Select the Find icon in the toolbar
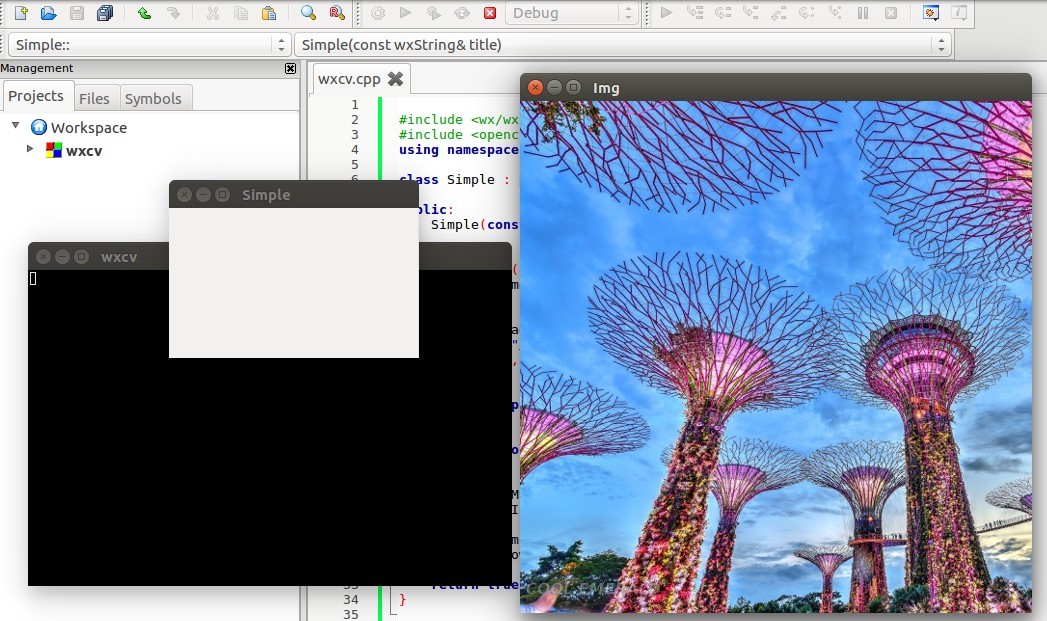Screen dimensions: 1047x621 point(307,13)
